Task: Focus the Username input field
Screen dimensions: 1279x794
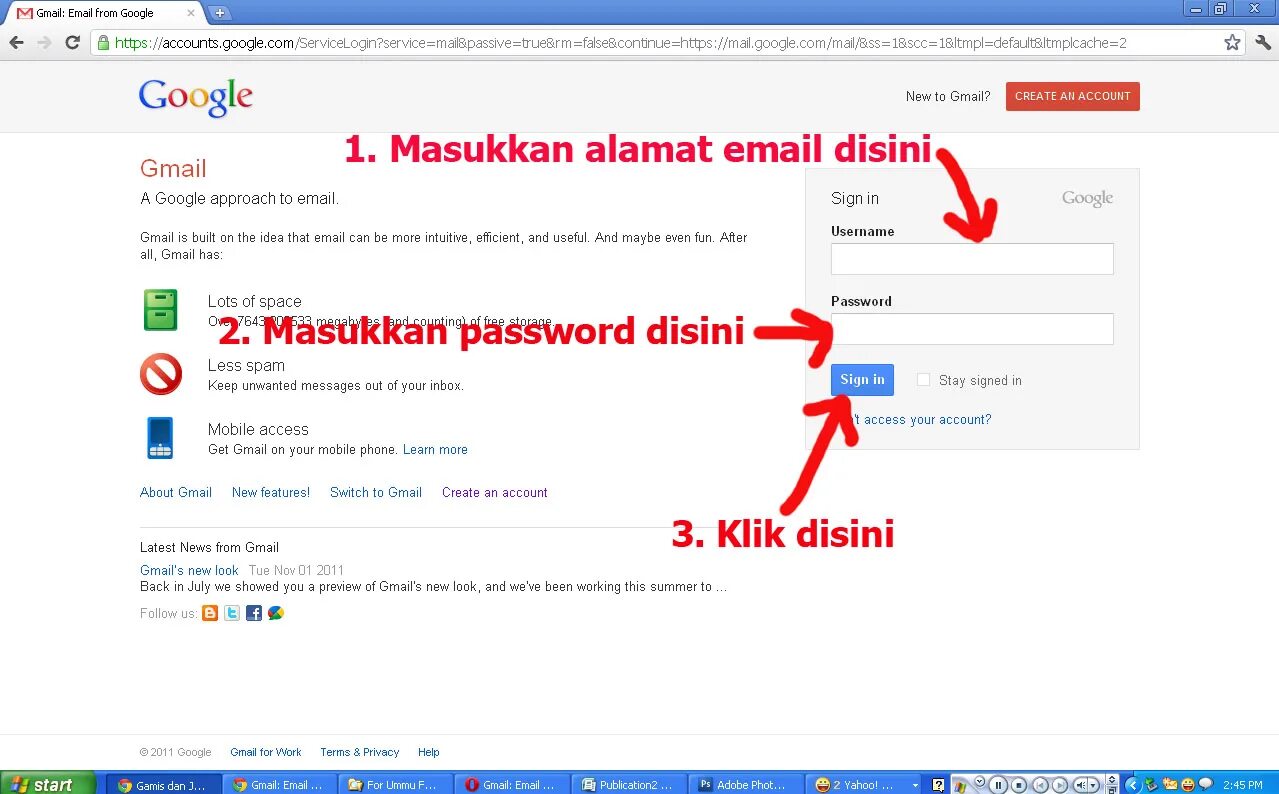Action: tap(972, 259)
